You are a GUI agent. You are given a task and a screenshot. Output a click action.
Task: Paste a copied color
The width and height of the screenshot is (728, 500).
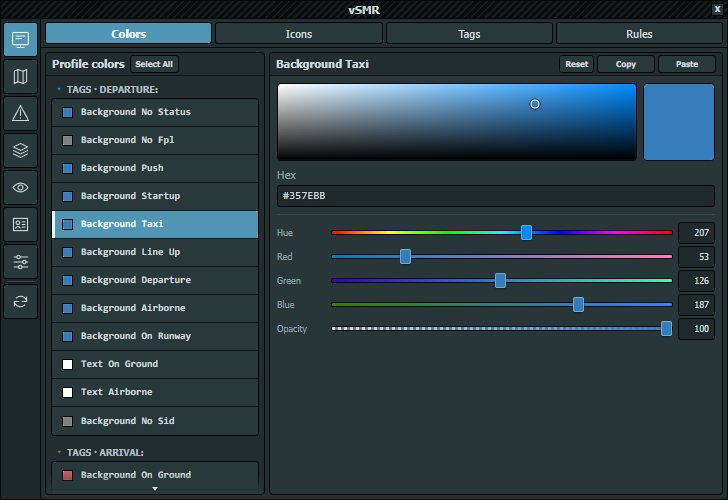tap(687, 64)
